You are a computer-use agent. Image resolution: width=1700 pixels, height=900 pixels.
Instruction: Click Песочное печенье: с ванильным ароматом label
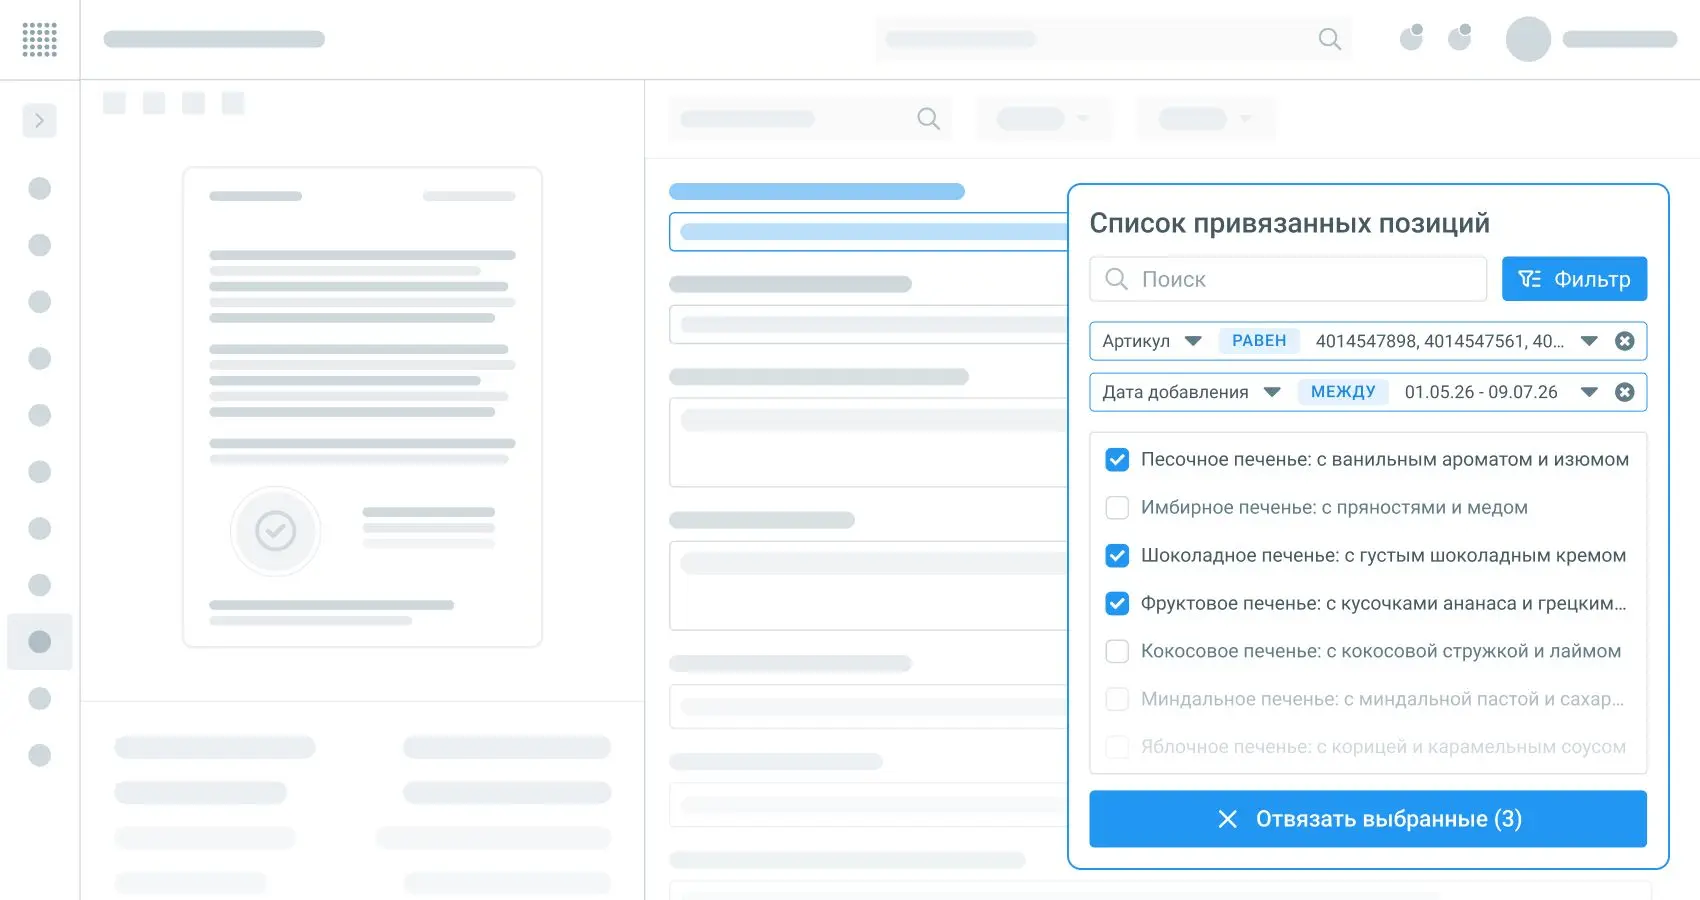(1385, 460)
